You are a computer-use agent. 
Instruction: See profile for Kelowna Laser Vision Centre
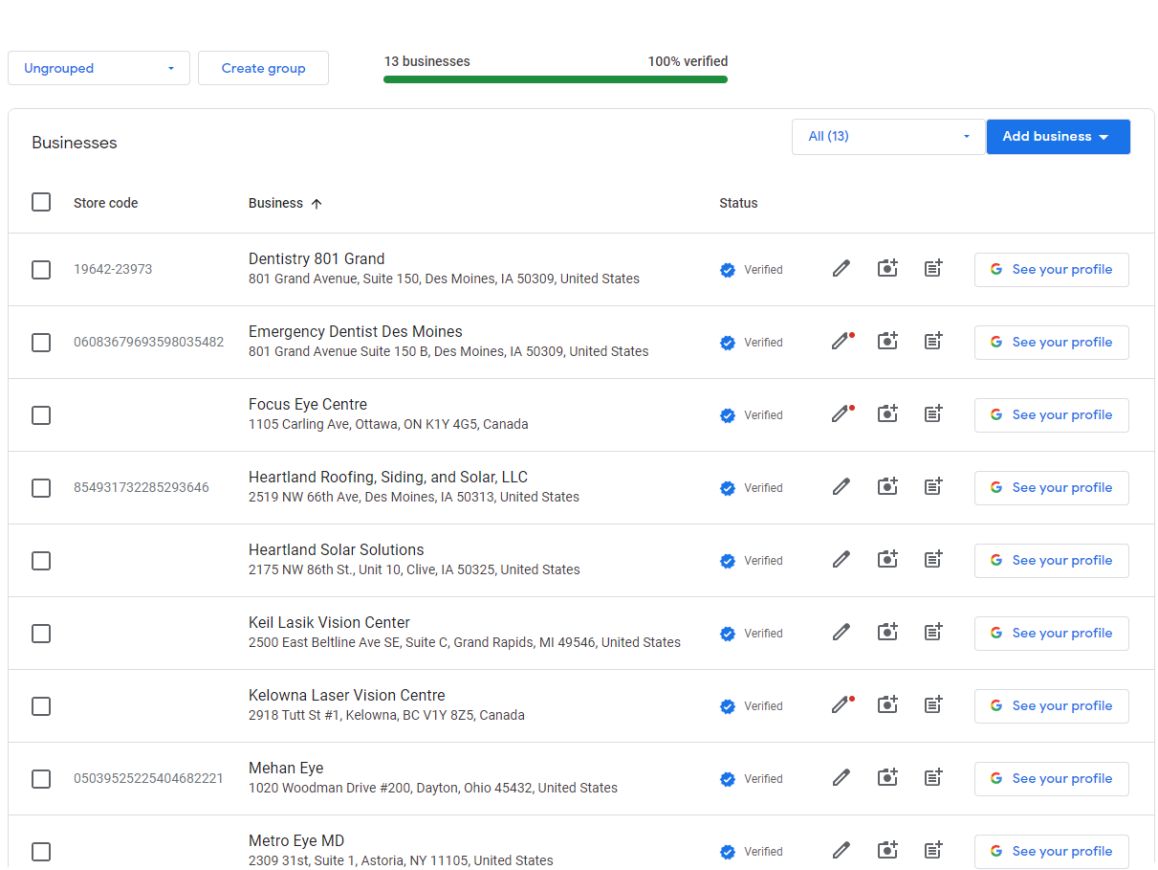[x=1051, y=706]
